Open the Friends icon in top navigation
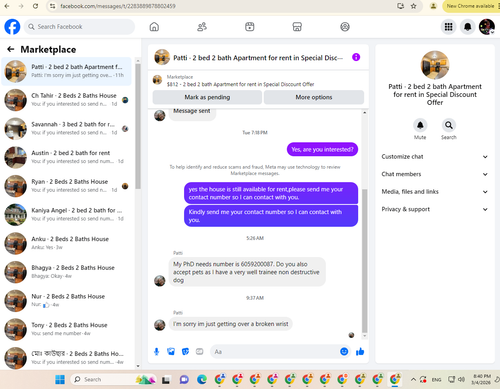The height and width of the screenshot is (389, 500). [x=202, y=27]
